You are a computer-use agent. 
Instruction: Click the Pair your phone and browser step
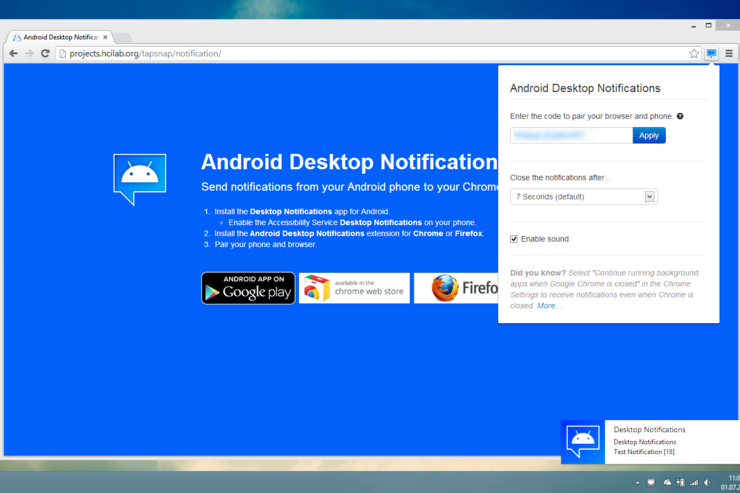click(265, 244)
